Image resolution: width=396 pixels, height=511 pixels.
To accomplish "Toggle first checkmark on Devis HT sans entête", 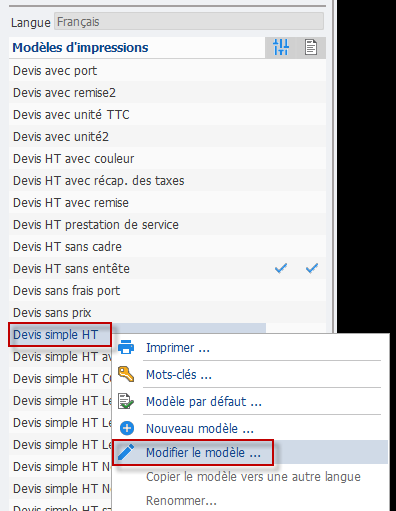I will pos(281,268).
